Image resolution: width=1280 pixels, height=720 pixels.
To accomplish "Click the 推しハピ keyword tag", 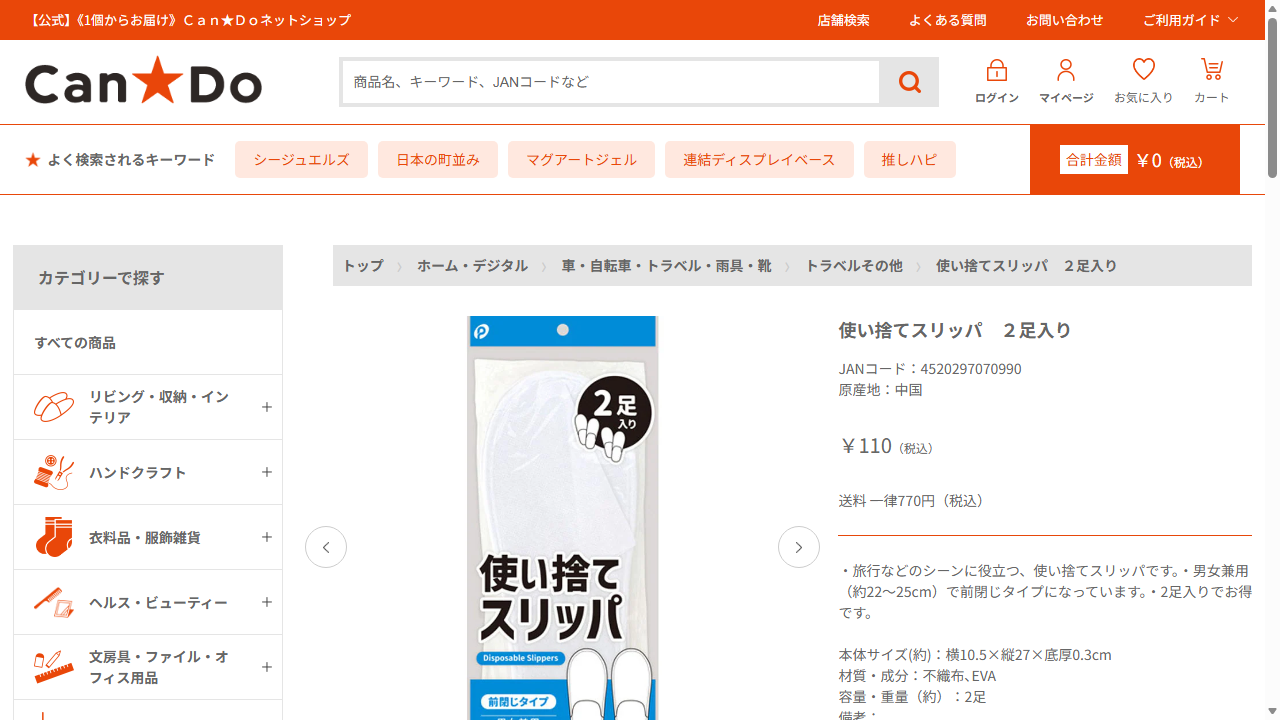I will pyautogui.click(x=910, y=160).
